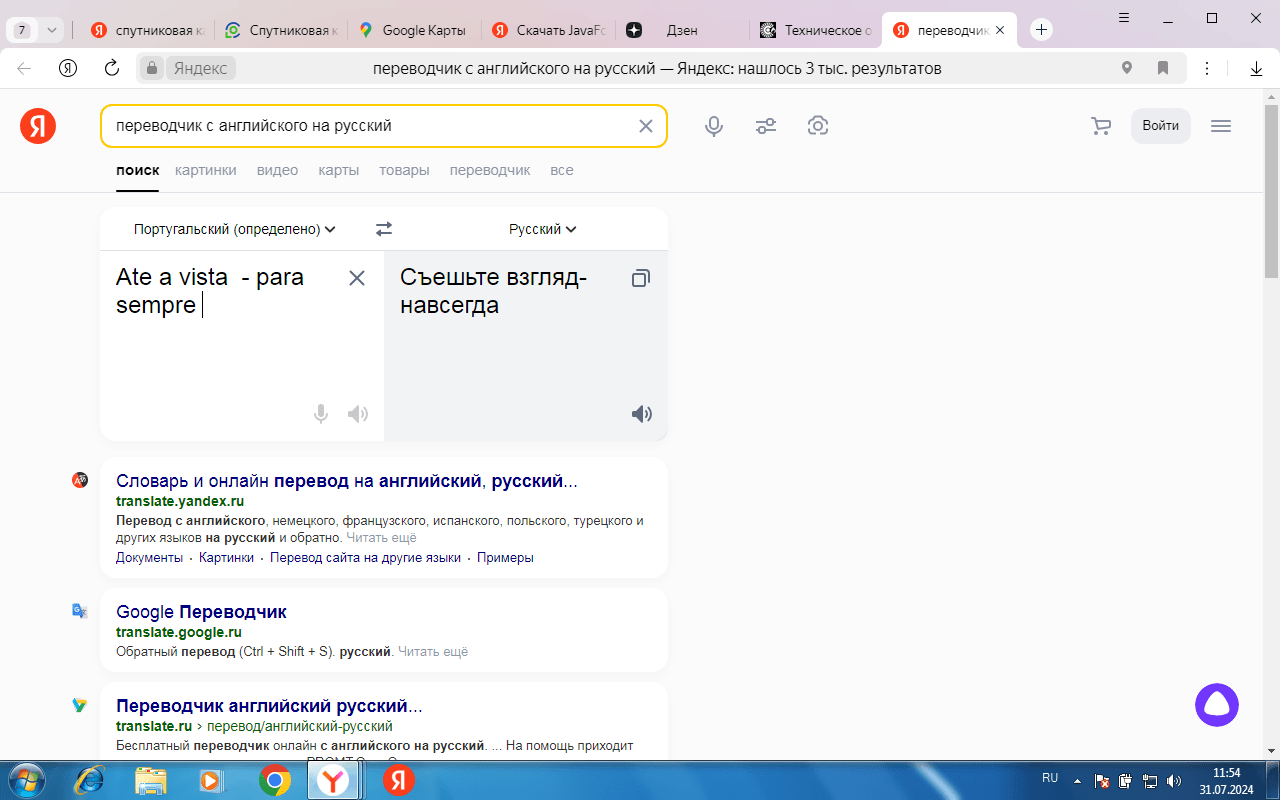
Task: Start voice search with the microphone icon
Action: [x=714, y=126]
